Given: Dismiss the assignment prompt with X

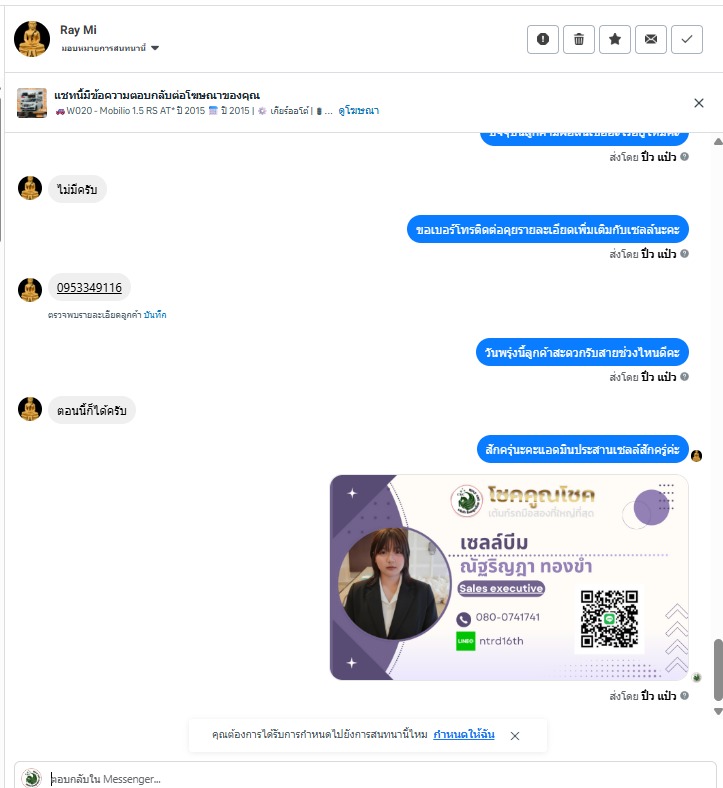Looking at the screenshot, I should coord(514,736).
